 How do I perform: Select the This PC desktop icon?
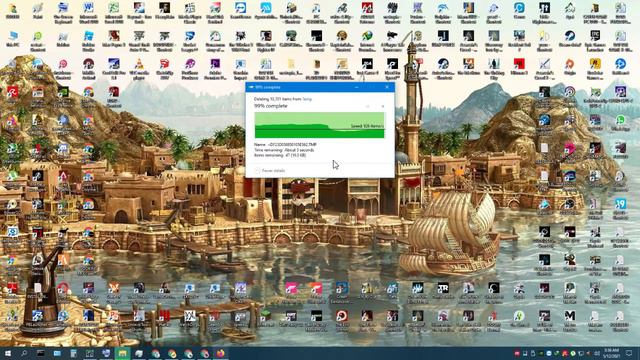[13, 40]
